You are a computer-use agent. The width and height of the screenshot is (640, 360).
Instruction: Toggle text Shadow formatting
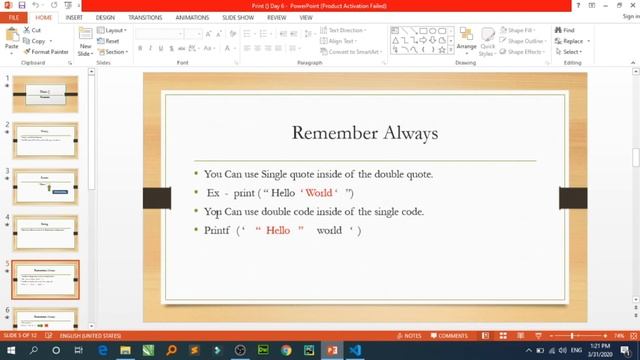[x=171, y=48]
